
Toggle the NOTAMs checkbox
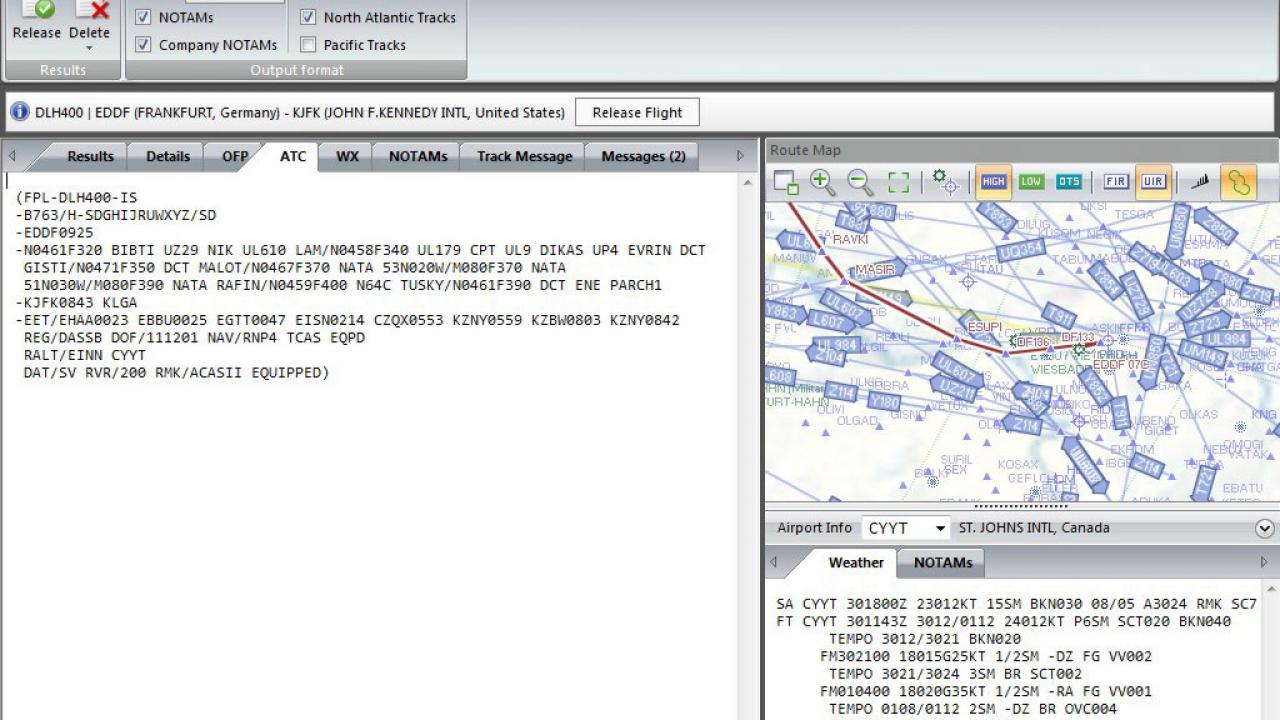143,17
